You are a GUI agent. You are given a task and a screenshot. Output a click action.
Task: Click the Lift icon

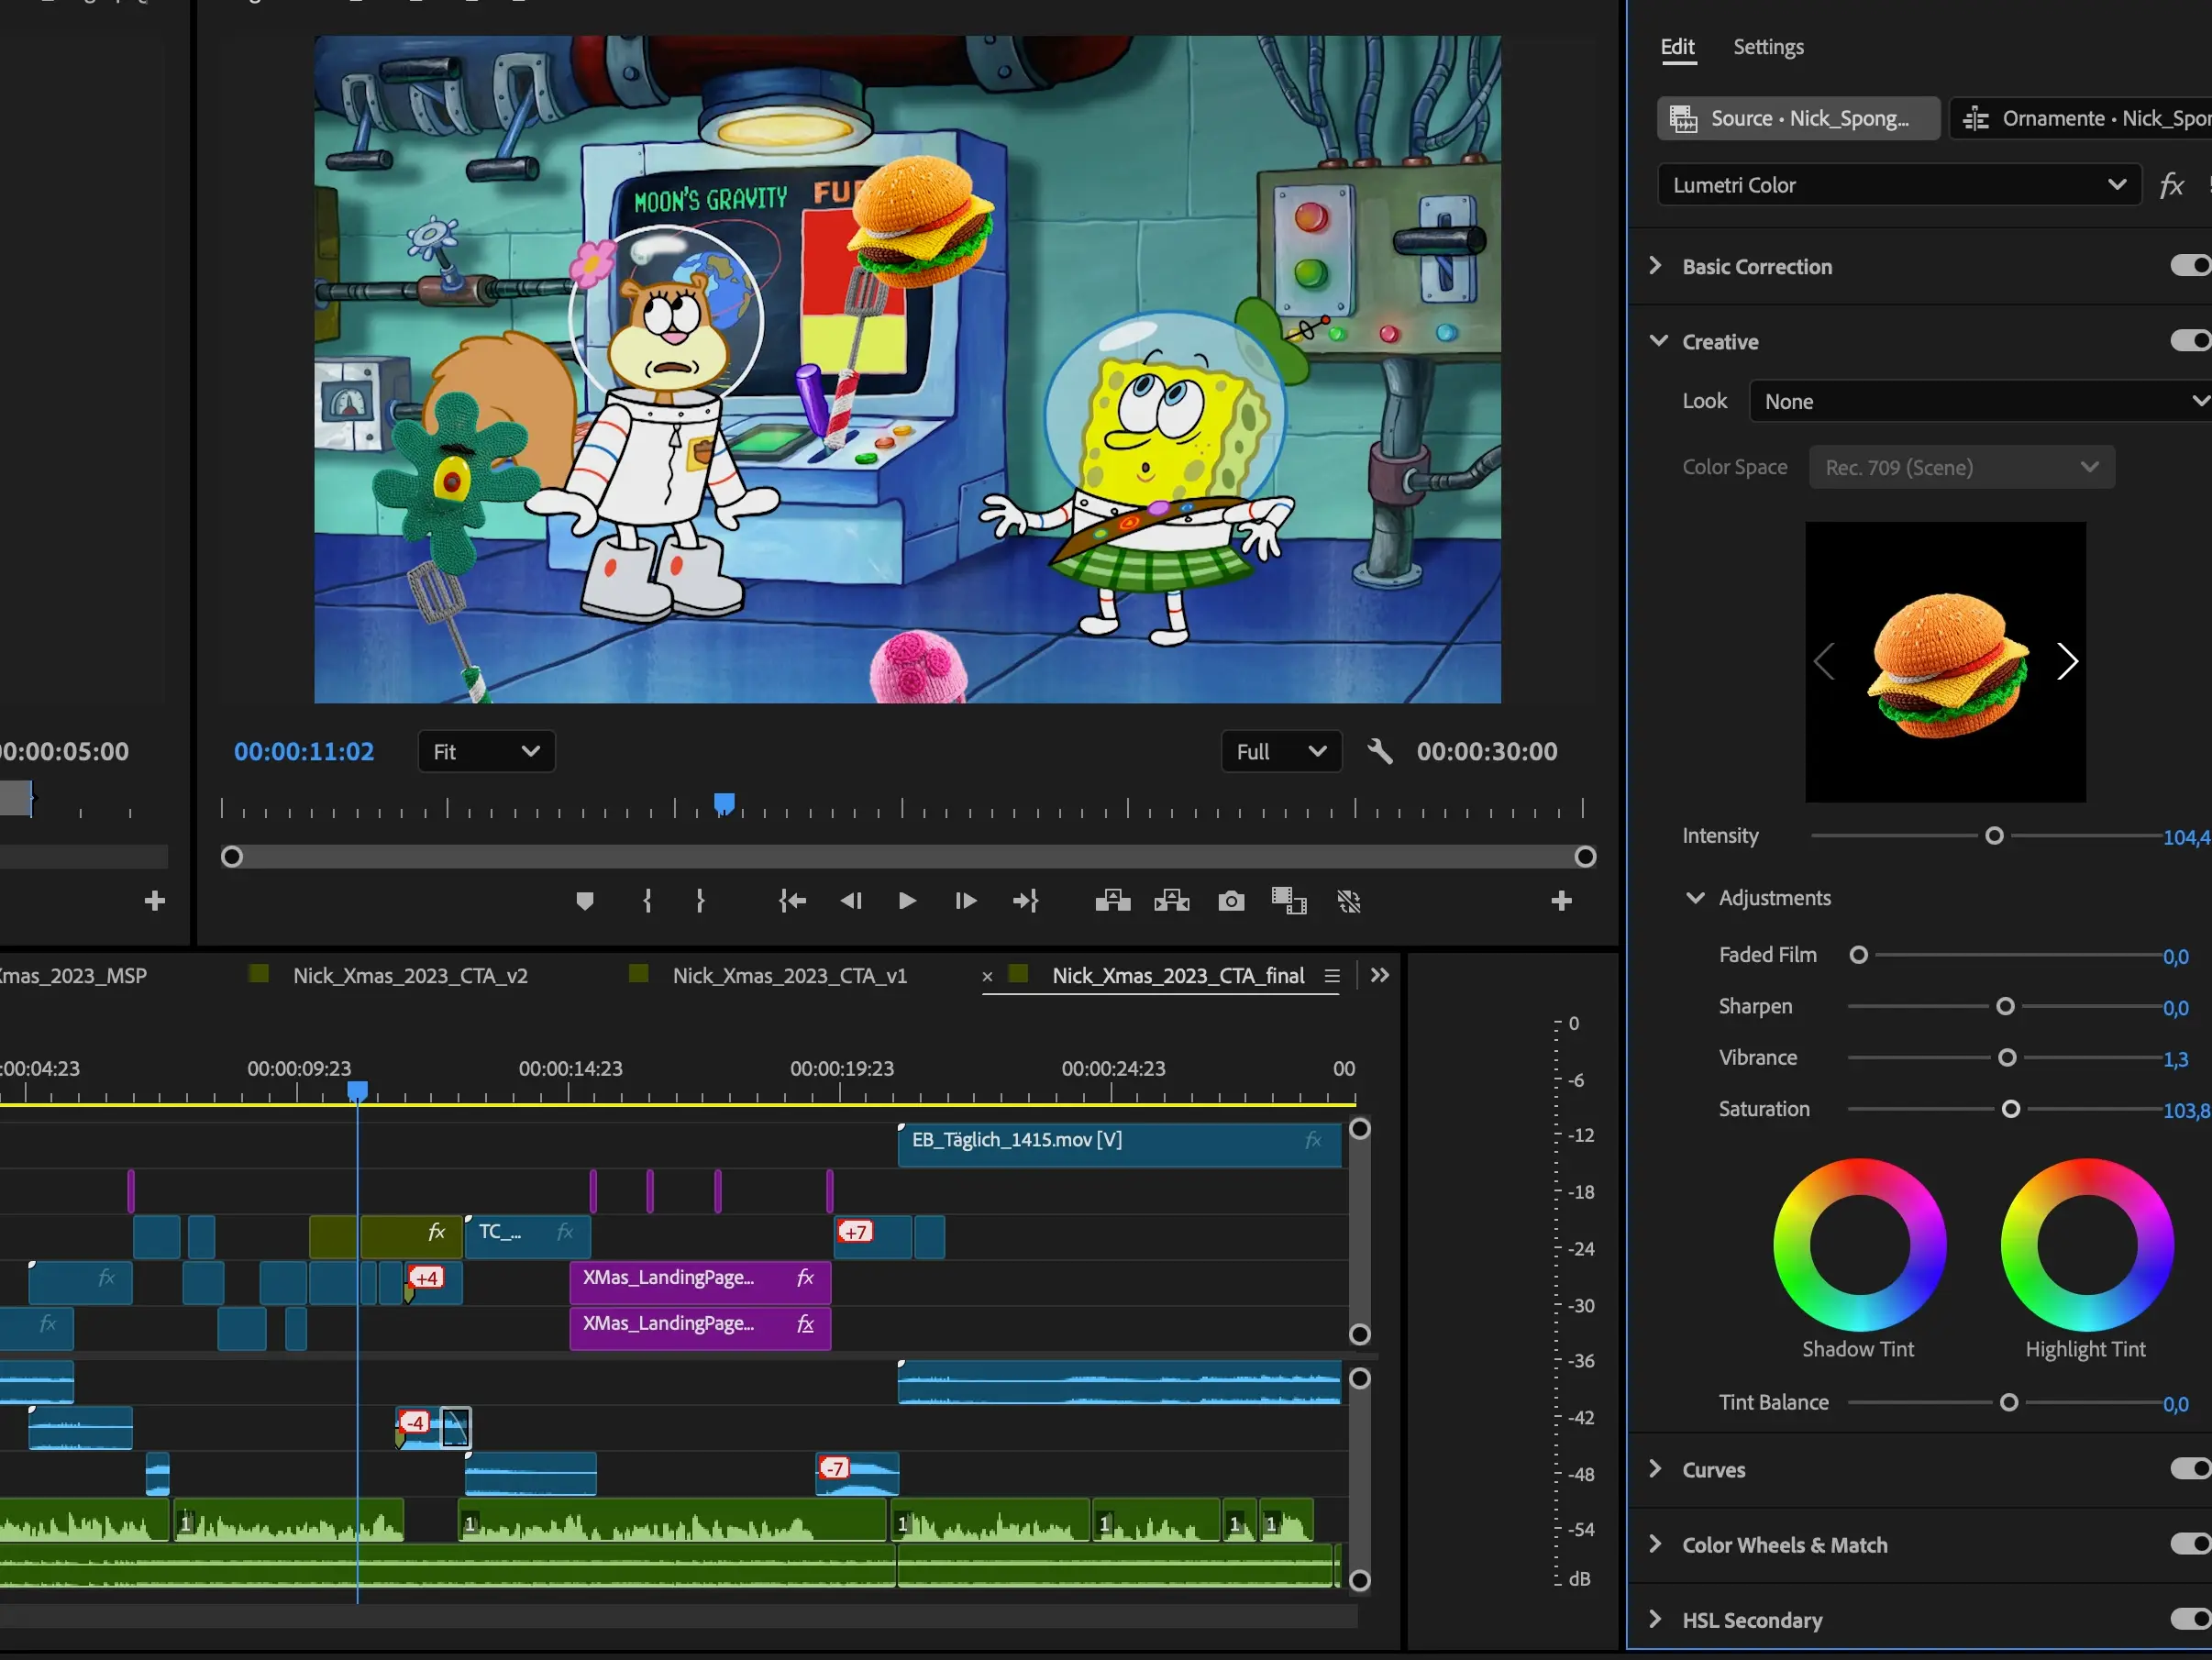coord(1112,901)
